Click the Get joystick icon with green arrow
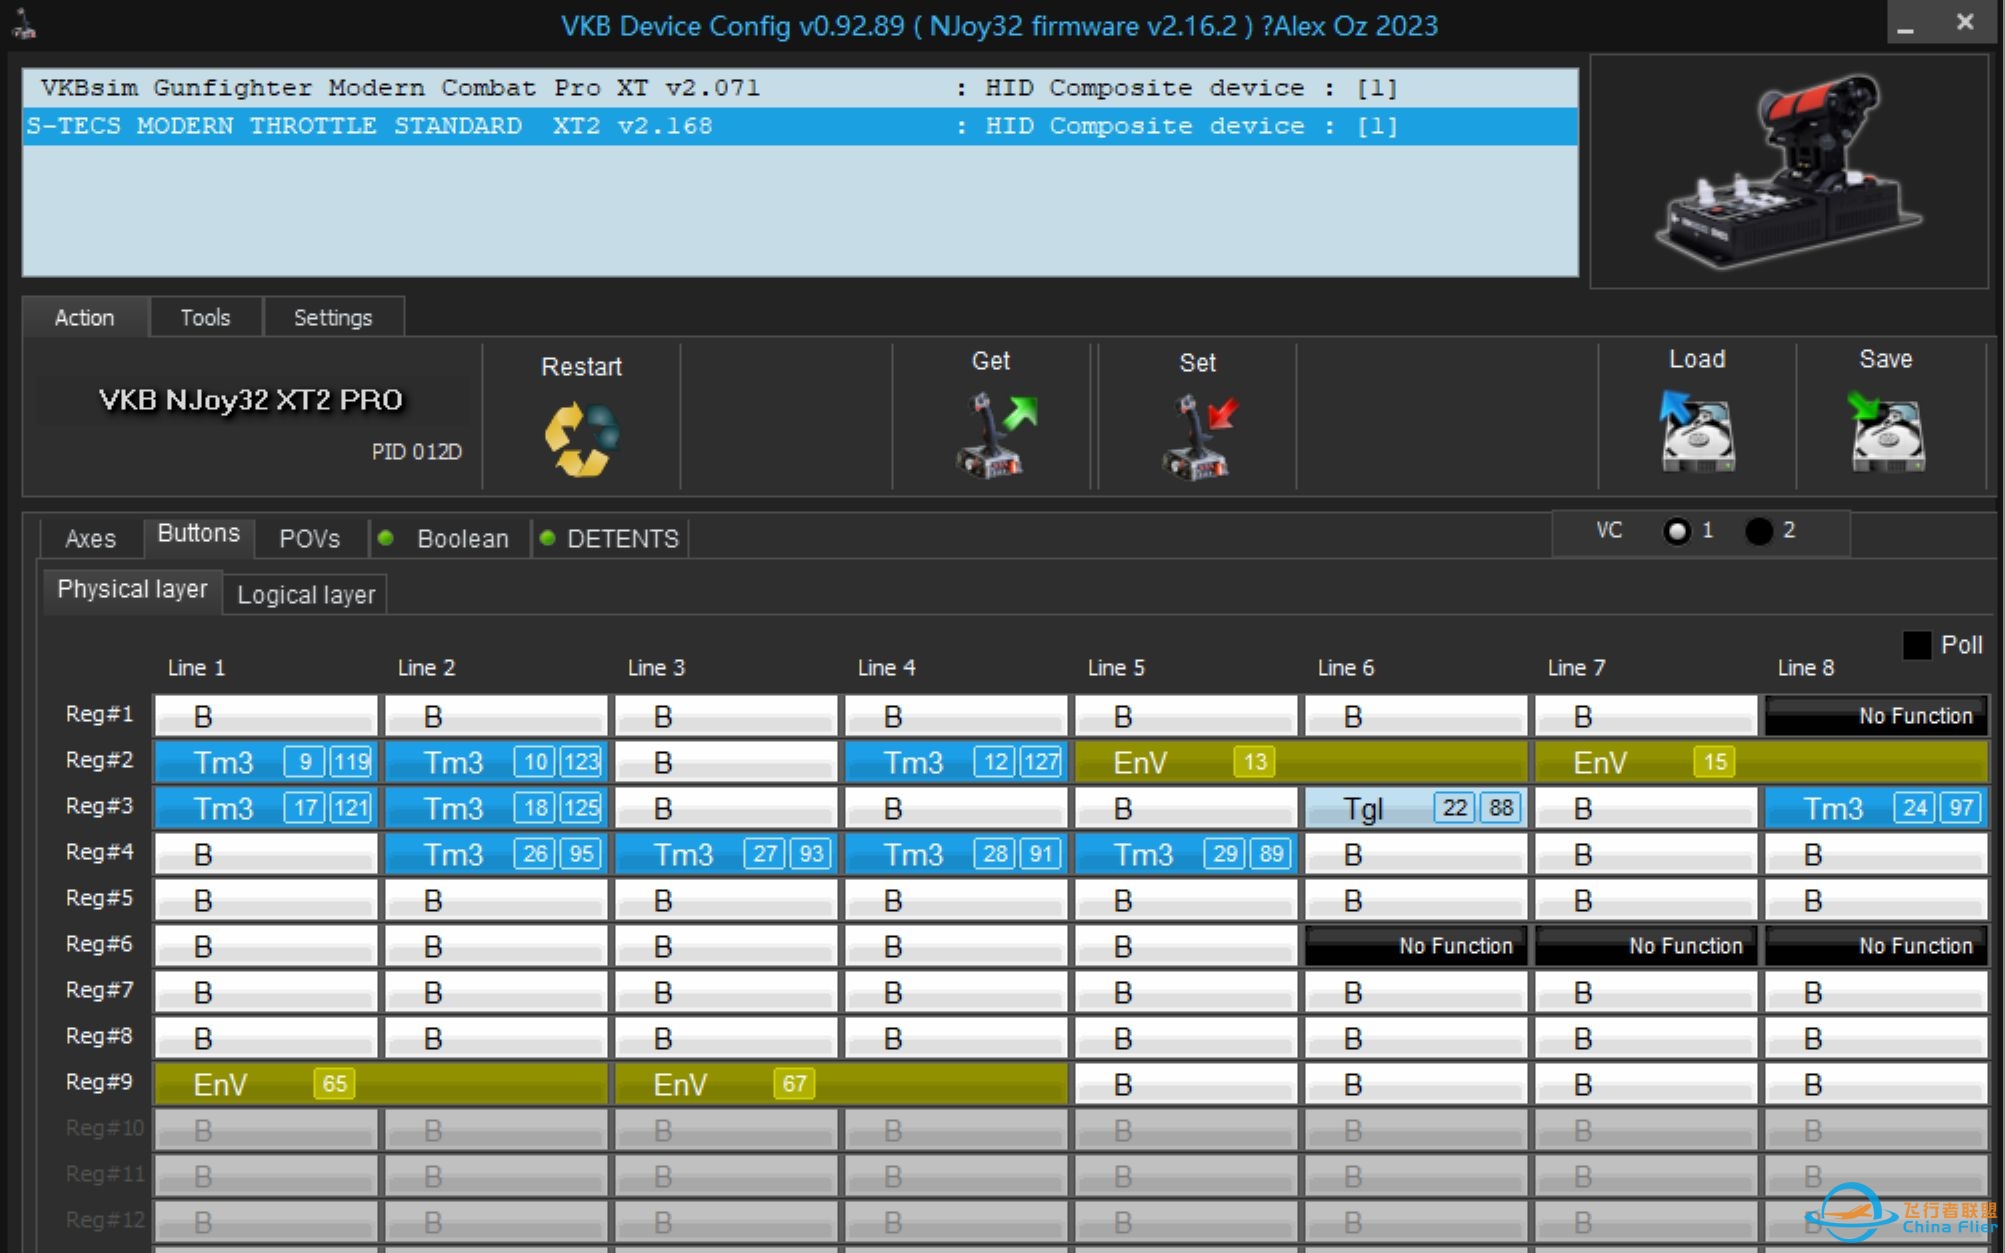Image resolution: width=2005 pixels, height=1253 pixels. 995,435
